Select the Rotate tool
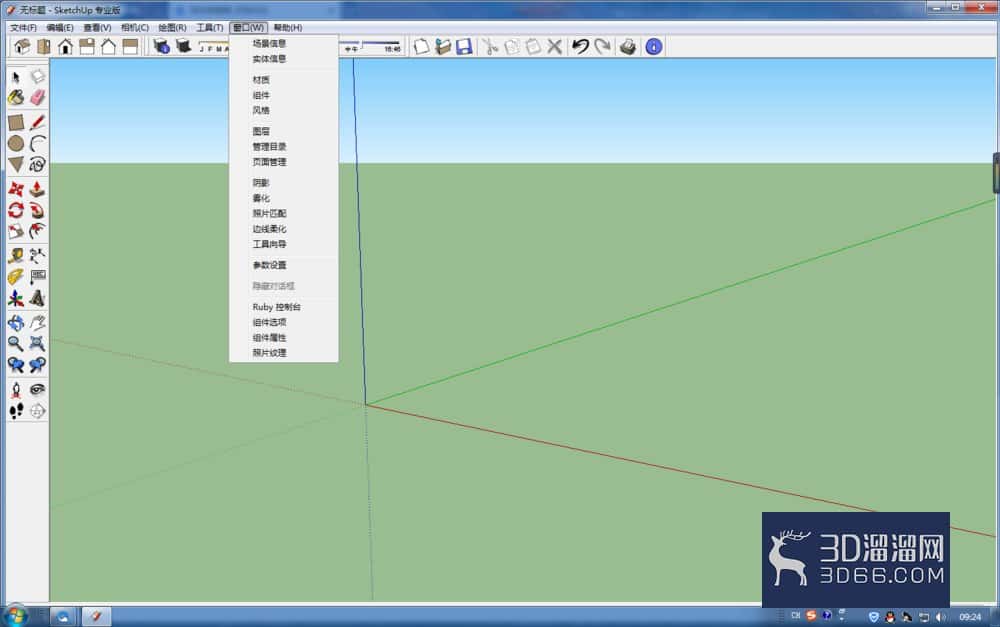1000x627 pixels. pyautogui.click(x=16, y=210)
